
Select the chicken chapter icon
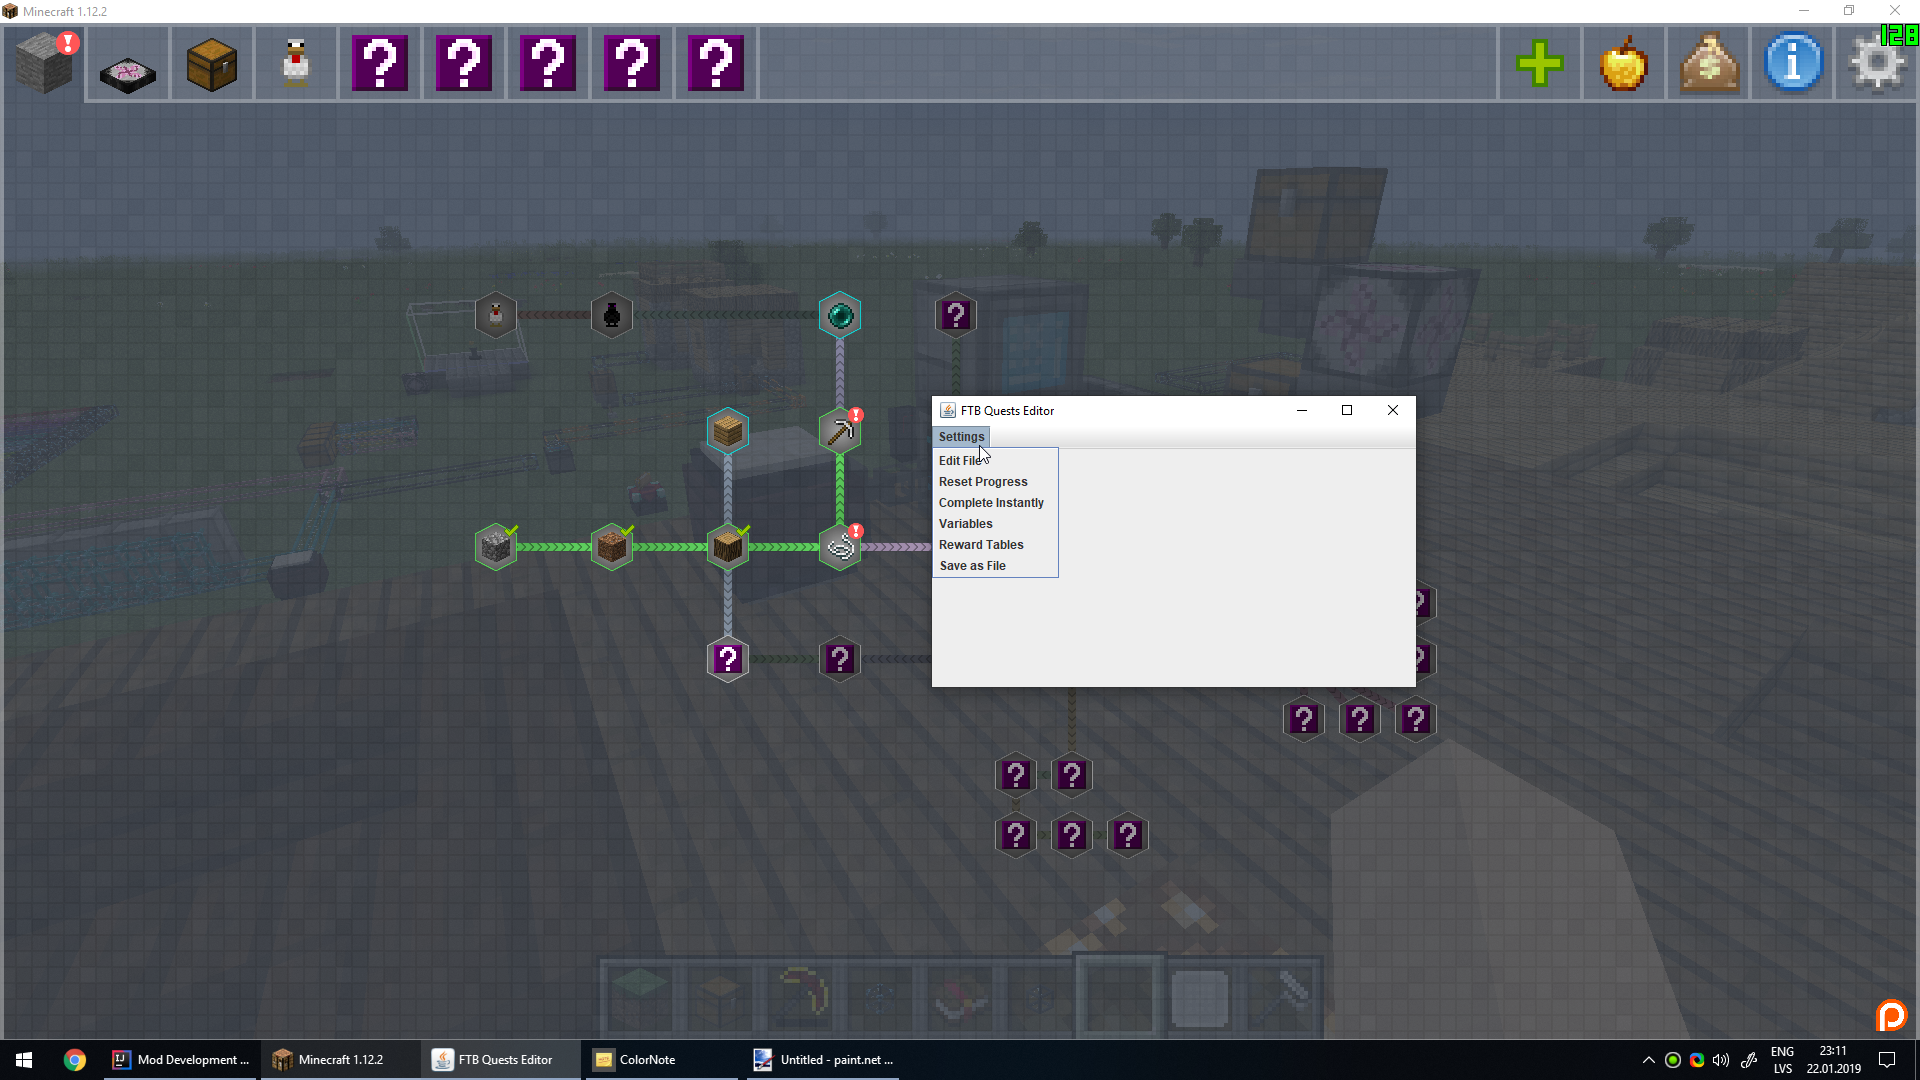point(296,64)
